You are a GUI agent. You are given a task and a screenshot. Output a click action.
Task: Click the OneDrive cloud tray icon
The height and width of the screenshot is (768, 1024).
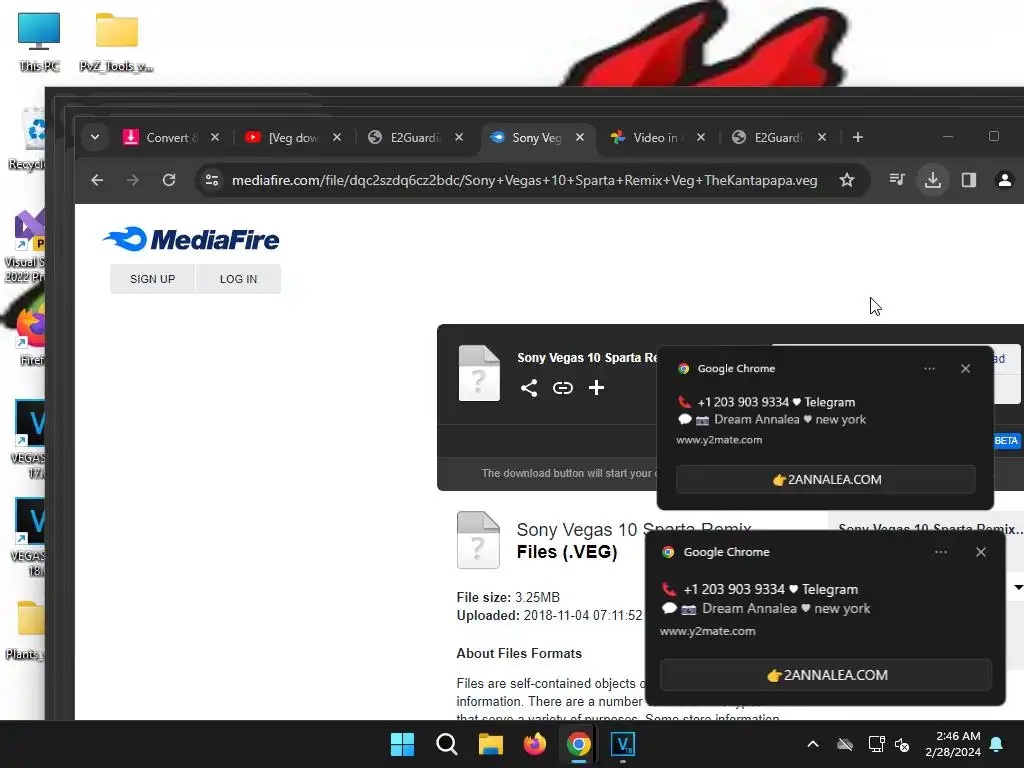[845, 744]
